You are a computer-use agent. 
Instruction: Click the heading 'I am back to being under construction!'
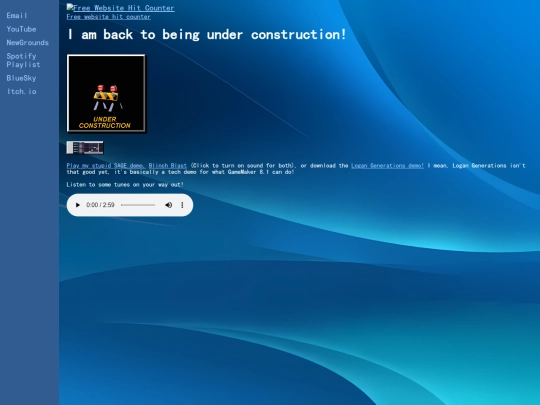(207, 34)
